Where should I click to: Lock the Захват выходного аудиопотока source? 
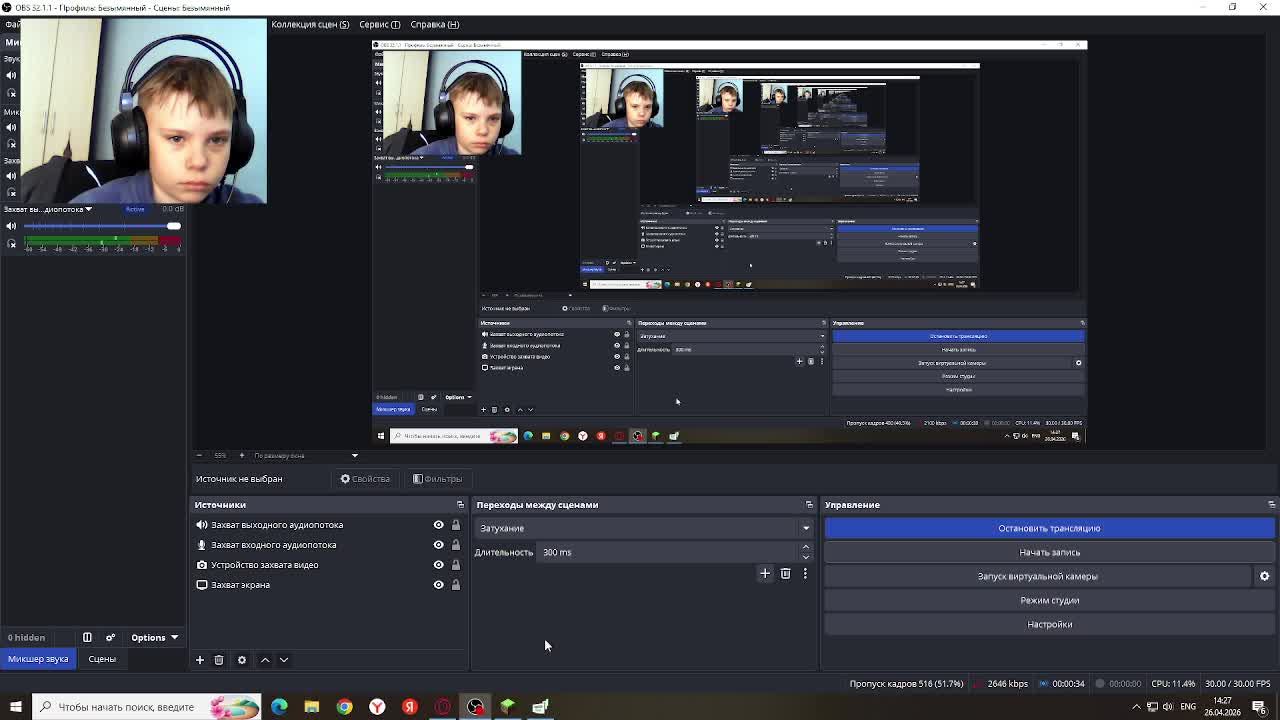456,525
